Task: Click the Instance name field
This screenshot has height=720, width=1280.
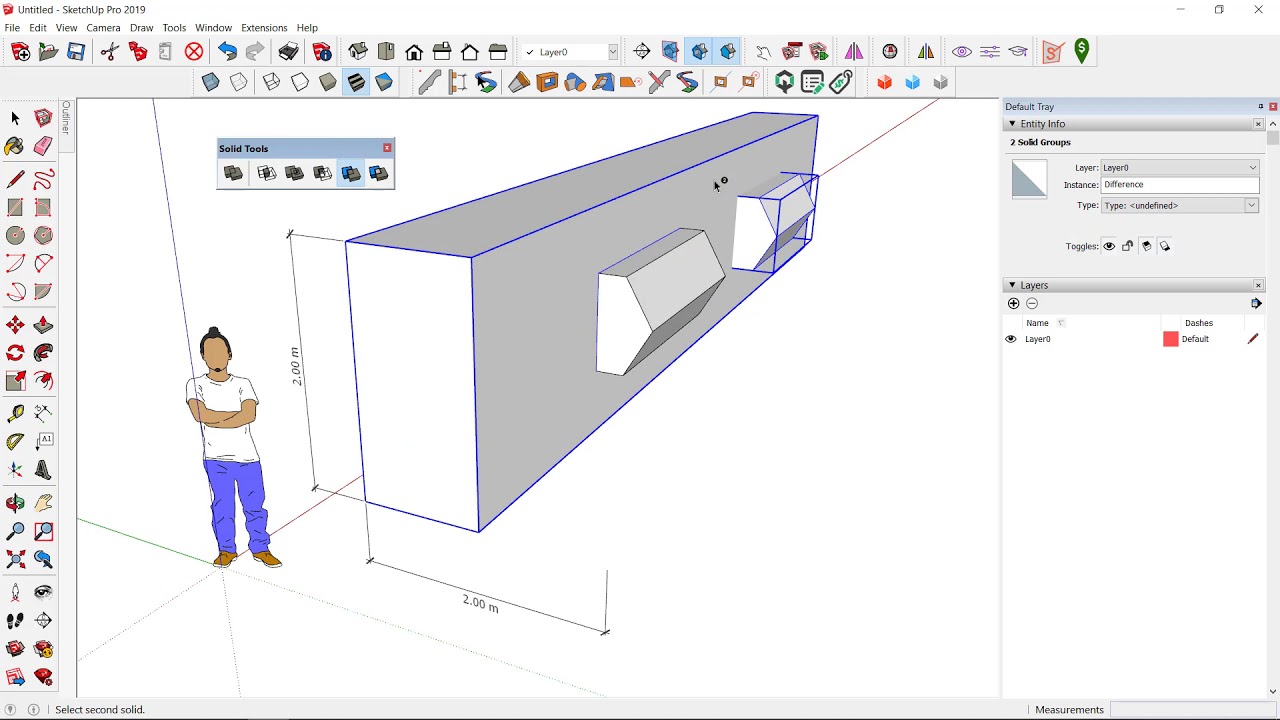Action: [1180, 185]
